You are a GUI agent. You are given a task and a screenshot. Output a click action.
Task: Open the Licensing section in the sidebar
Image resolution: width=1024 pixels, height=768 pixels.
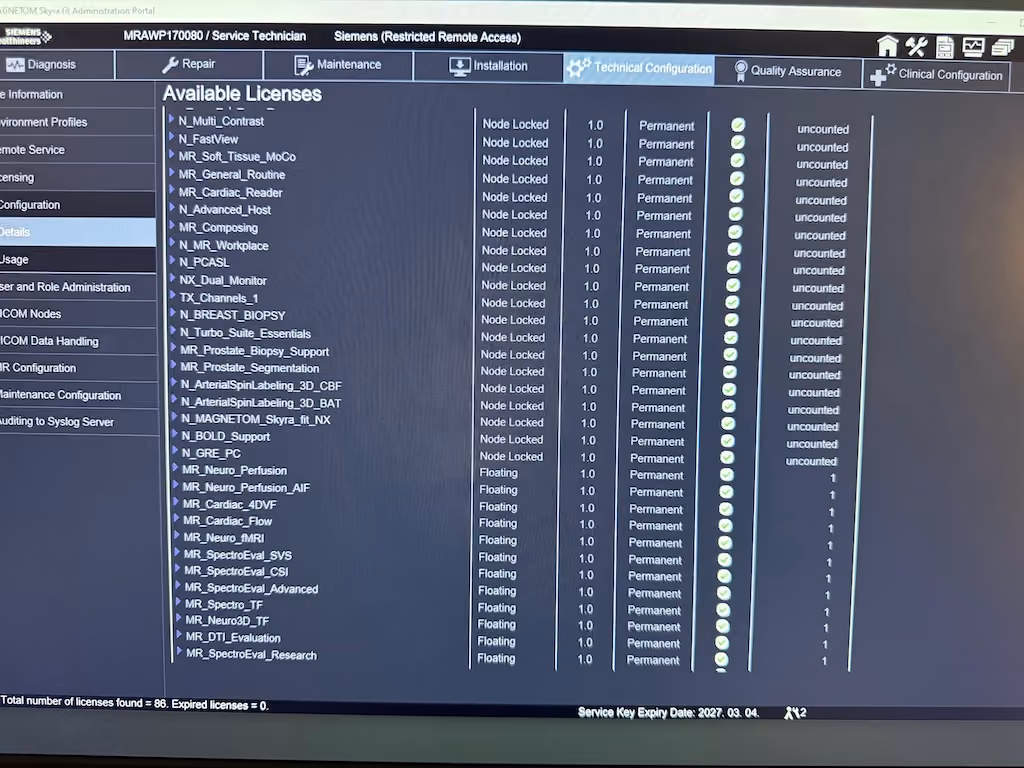(x=77, y=177)
